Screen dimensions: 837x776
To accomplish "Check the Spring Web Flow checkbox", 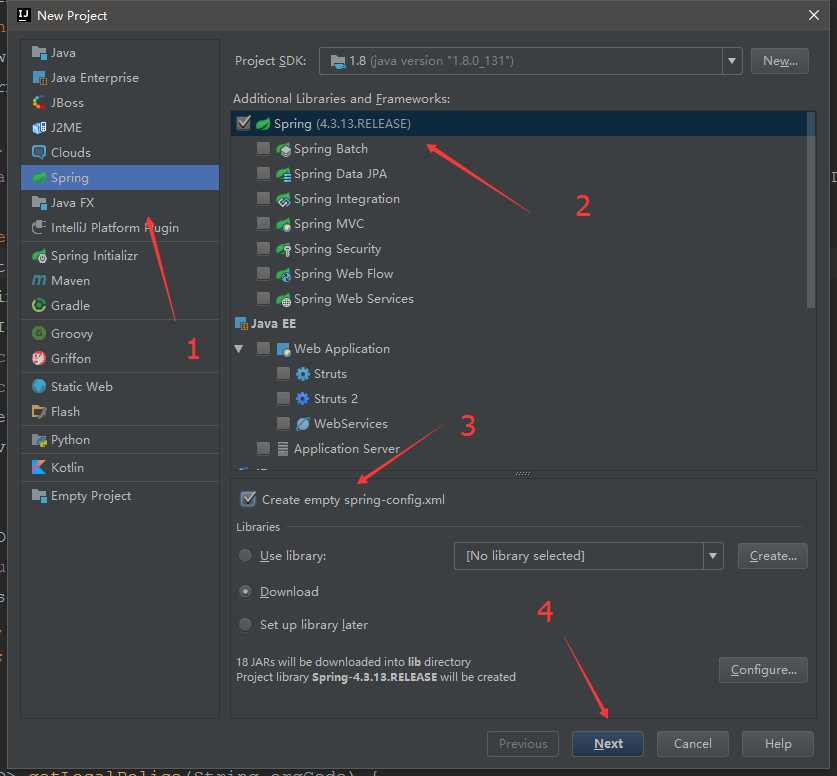I will coord(263,273).
